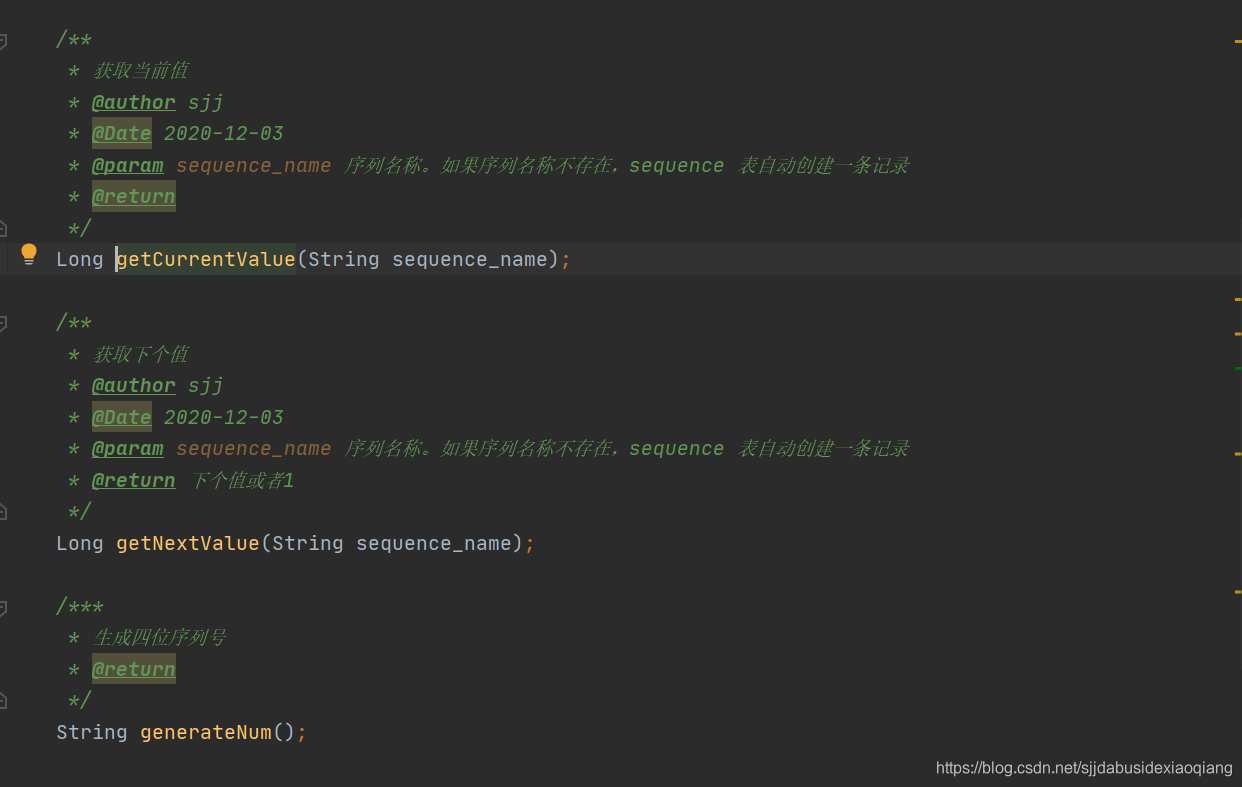Collapse the '生成四位序列号' comment at its opening
The width and height of the screenshot is (1242, 787).
pos(2,608)
